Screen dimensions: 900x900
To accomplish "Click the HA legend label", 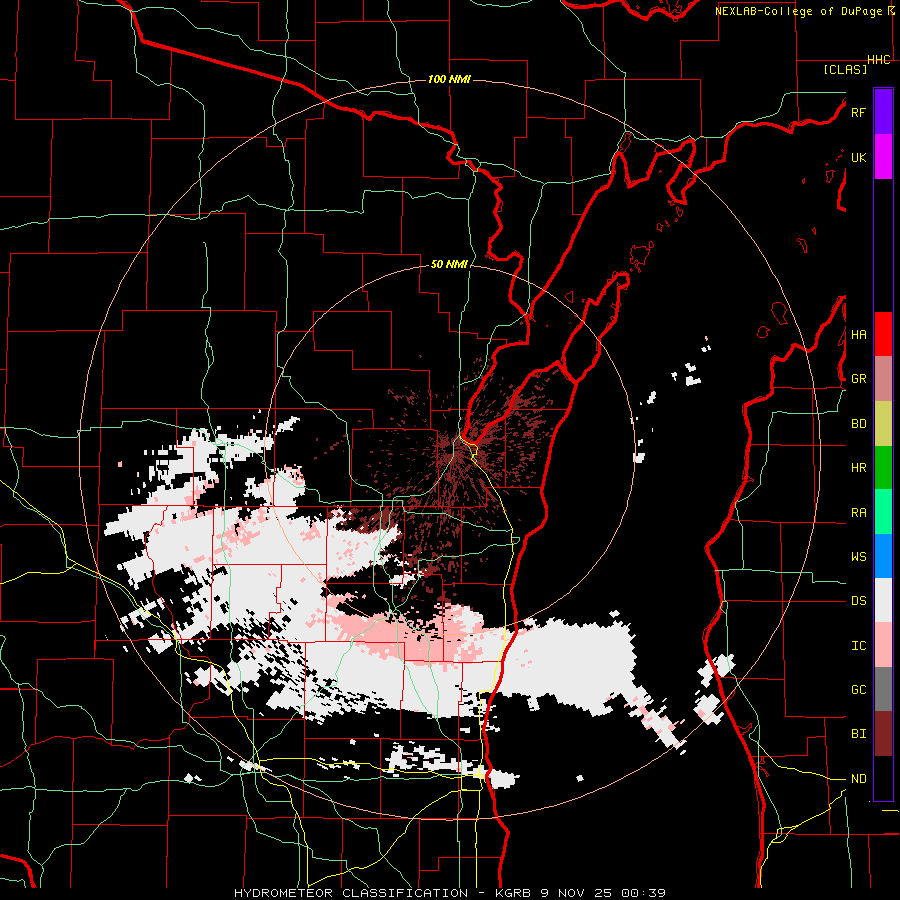I will (x=858, y=334).
